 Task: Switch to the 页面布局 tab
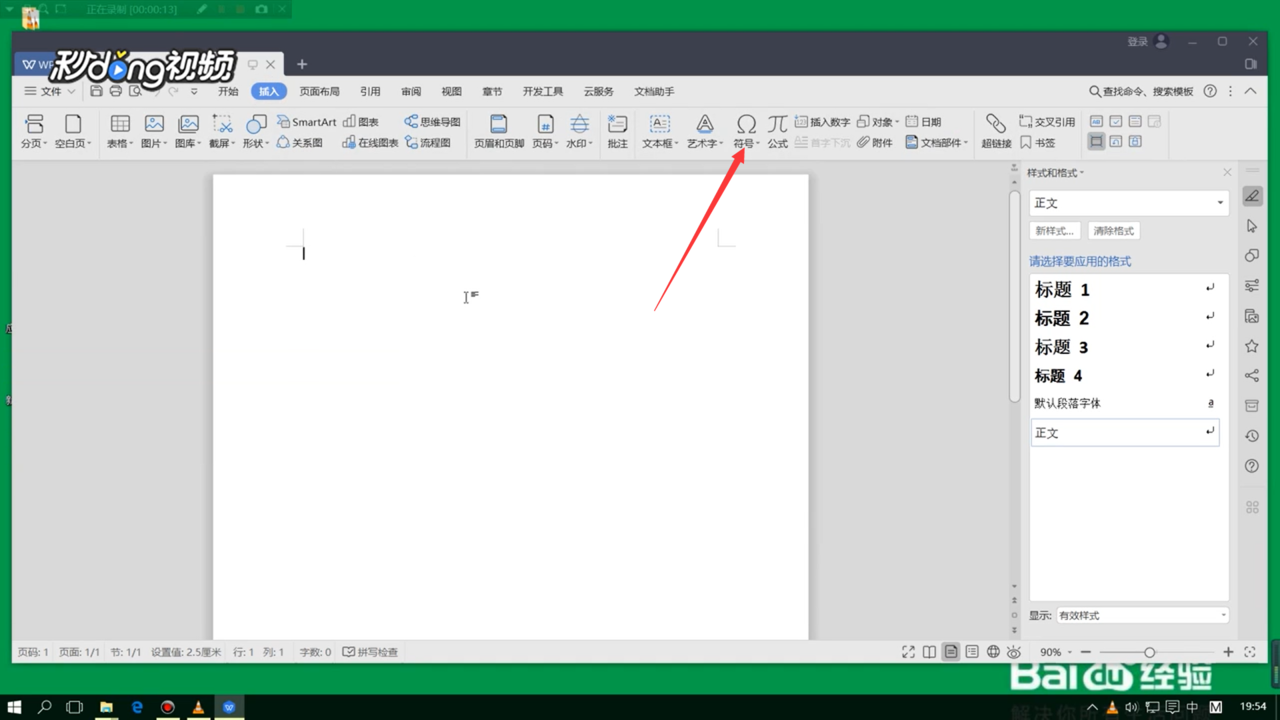319,91
